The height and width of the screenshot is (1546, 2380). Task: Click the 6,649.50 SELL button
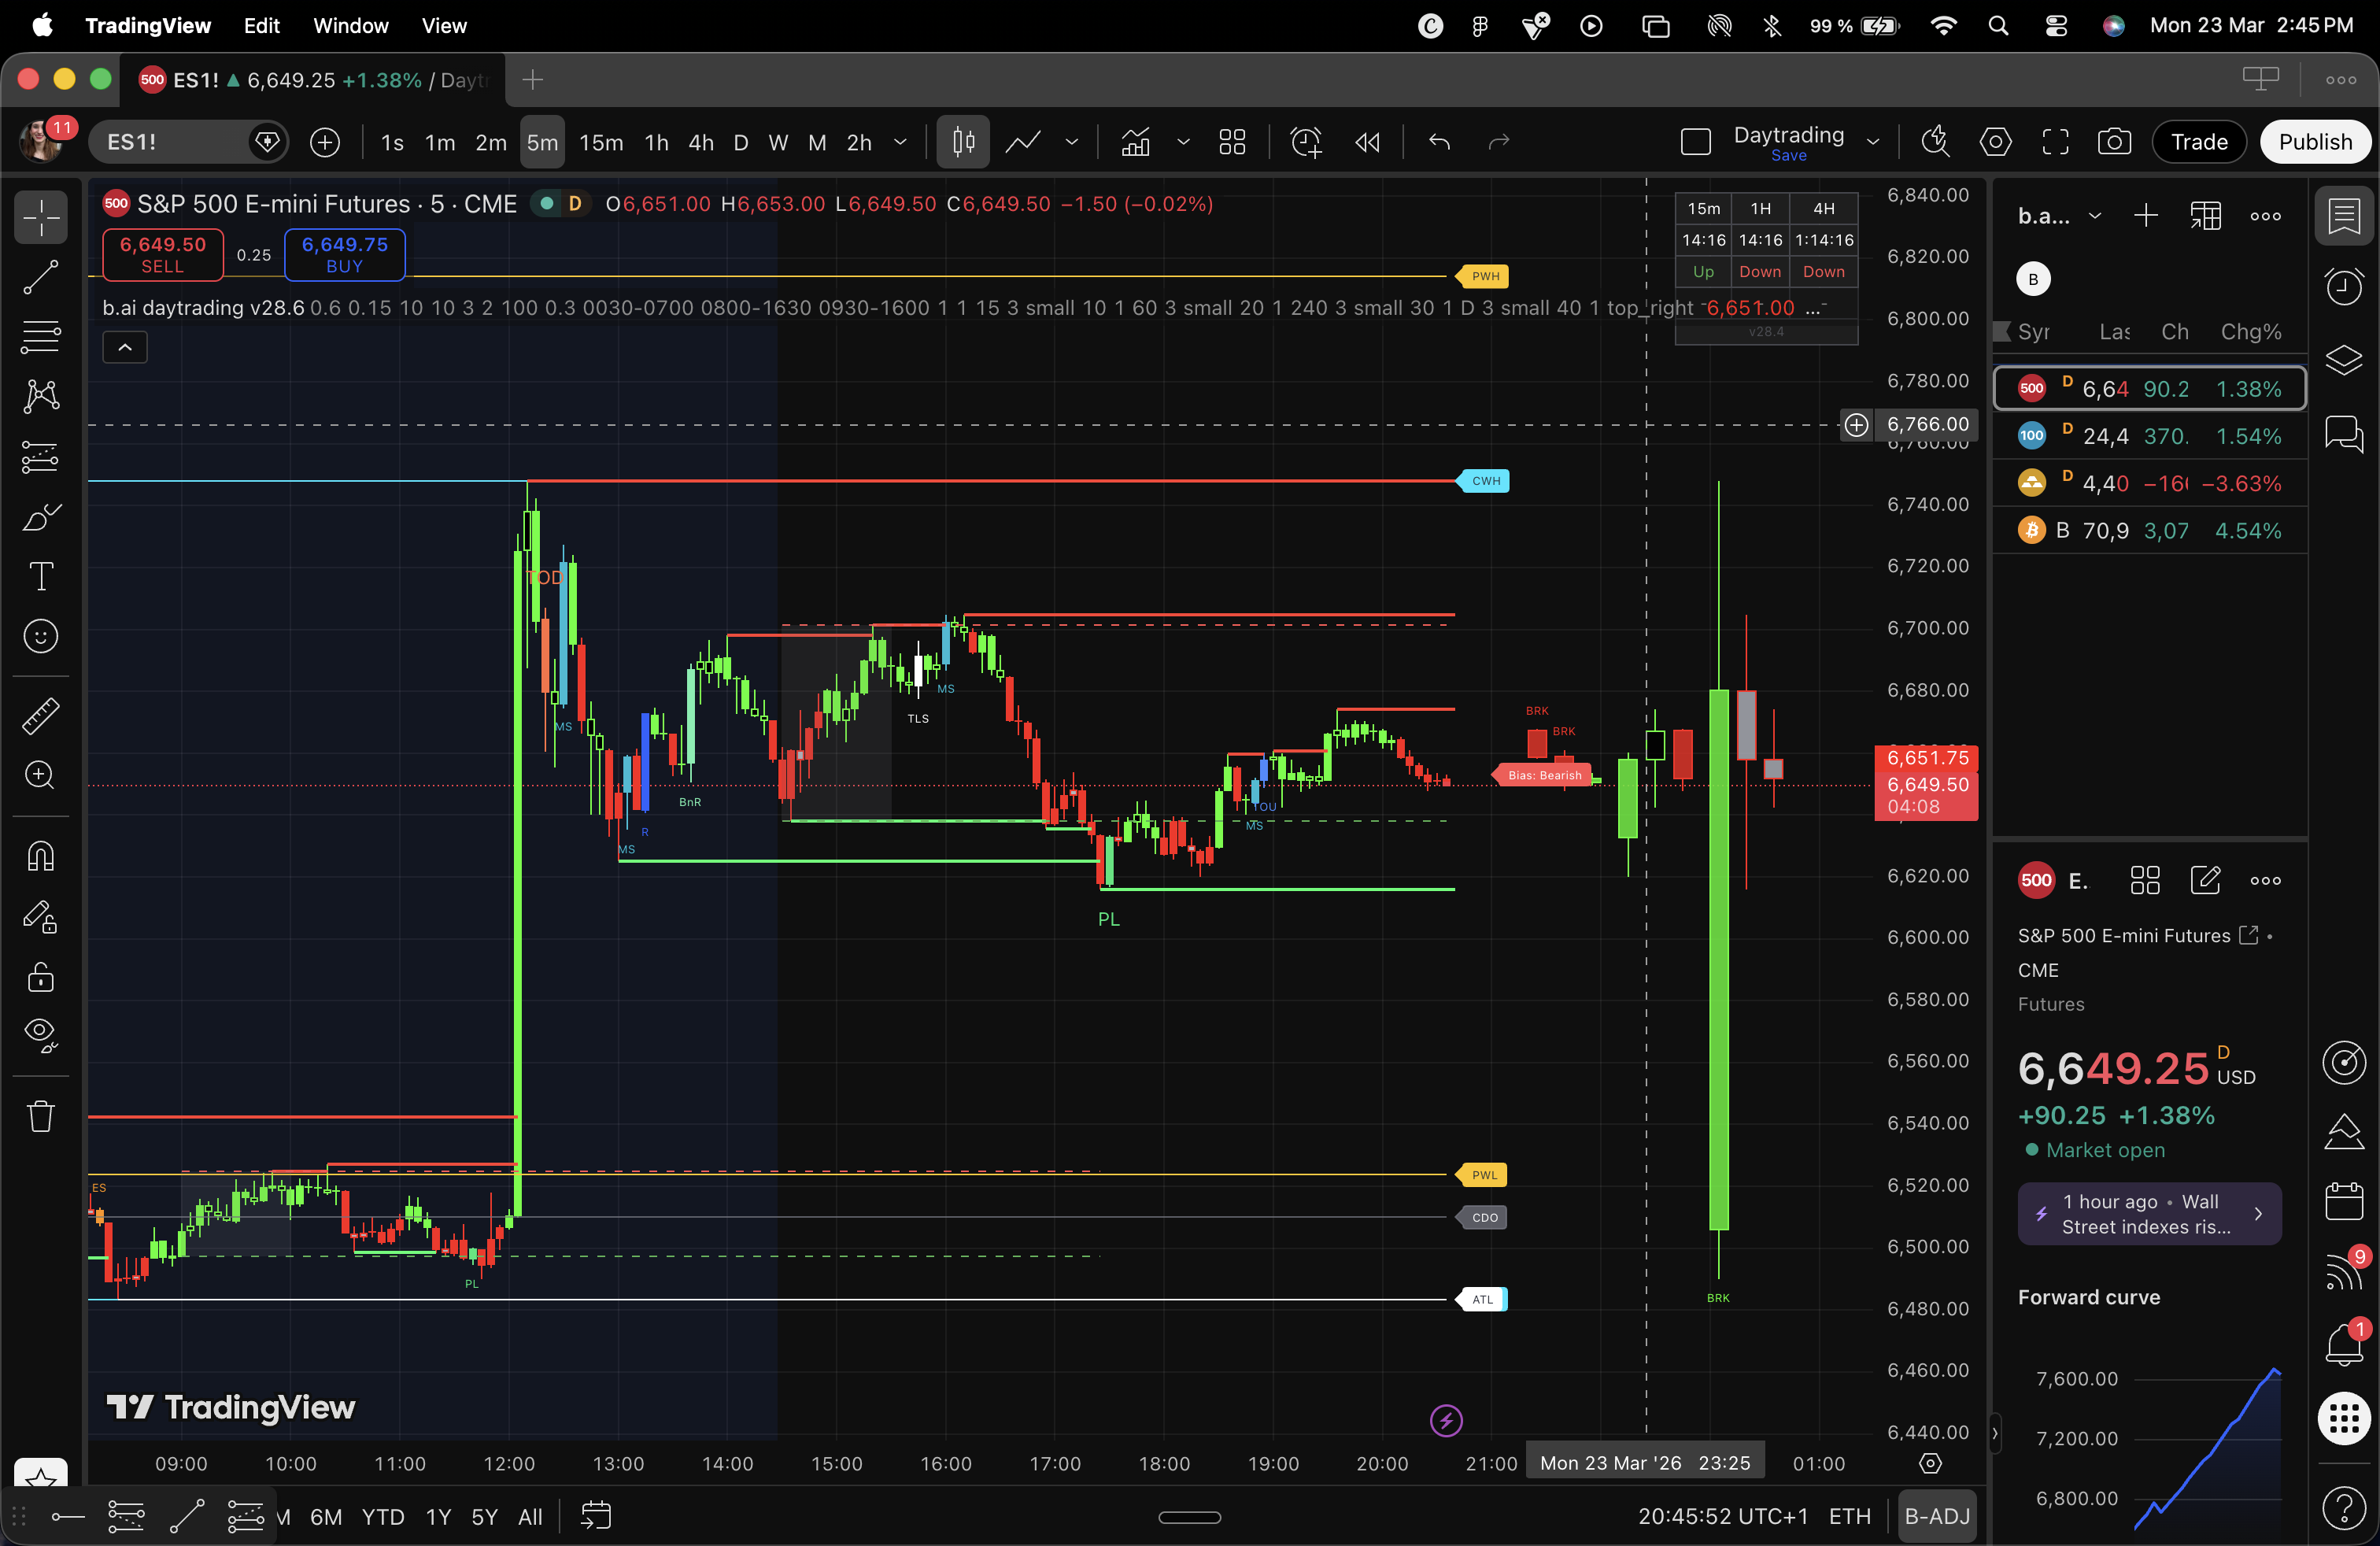coord(162,254)
